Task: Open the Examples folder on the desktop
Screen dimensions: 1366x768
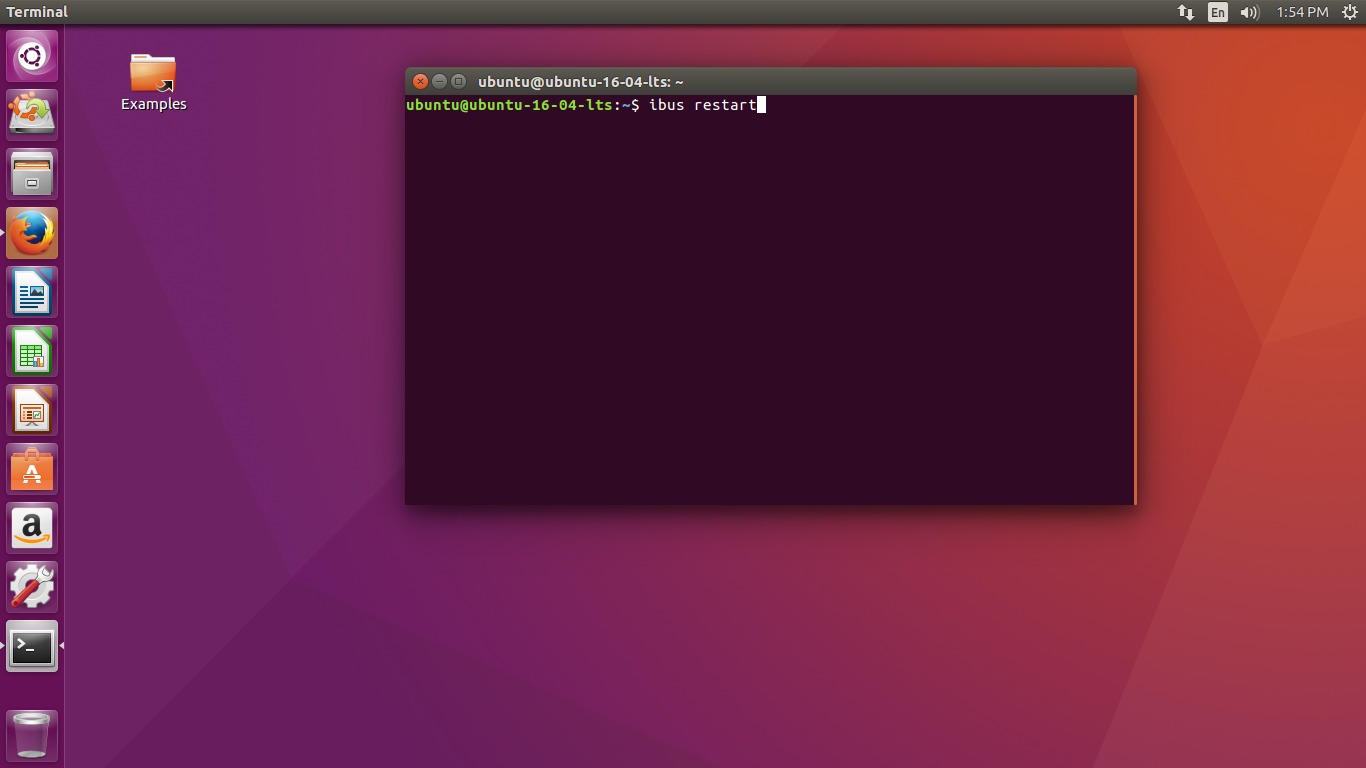Action: coord(153,81)
